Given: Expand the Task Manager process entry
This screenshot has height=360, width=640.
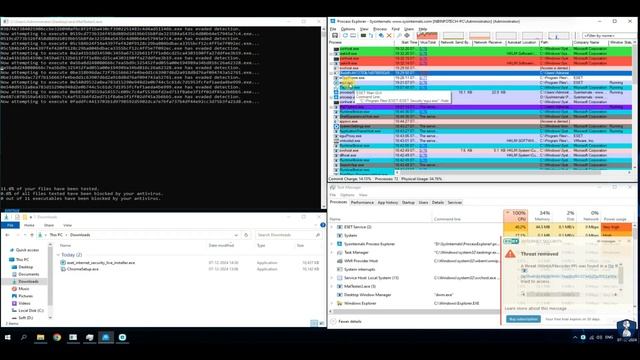Looking at the screenshot, I should 332,252.
